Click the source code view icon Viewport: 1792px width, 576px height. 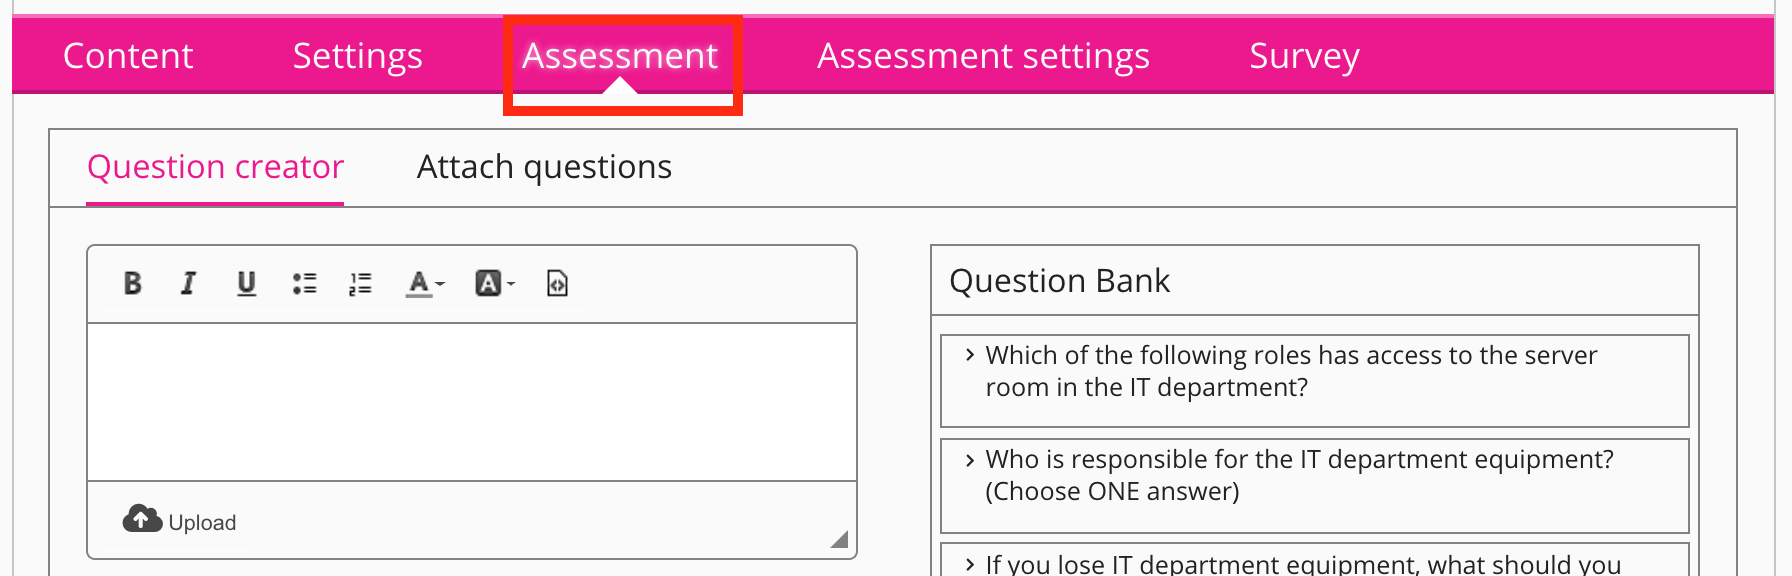(x=557, y=284)
